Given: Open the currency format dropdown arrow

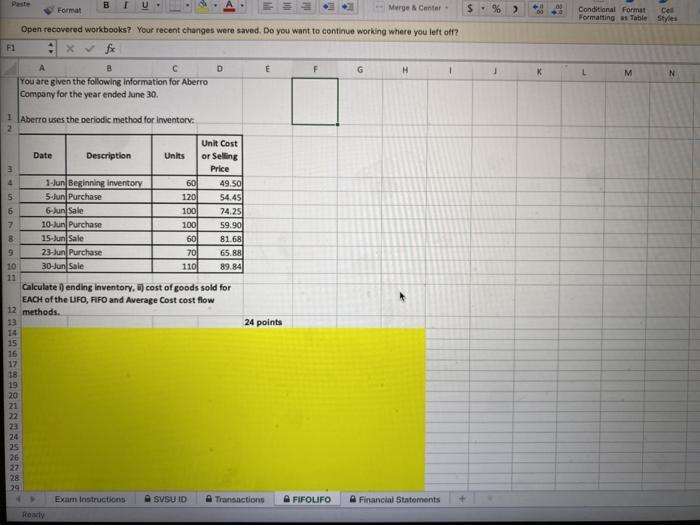Looking at the screenshot, I should (x=483, y=8).
